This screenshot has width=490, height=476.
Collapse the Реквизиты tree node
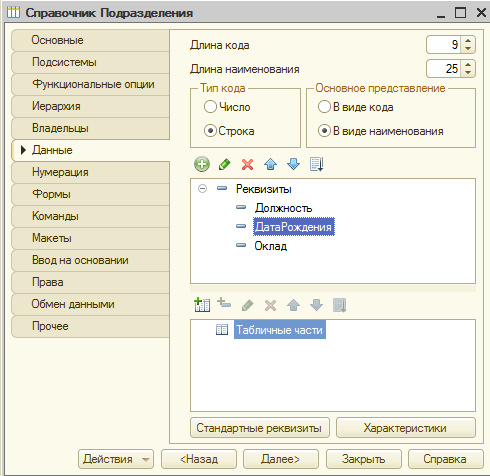tap(202, 189)
